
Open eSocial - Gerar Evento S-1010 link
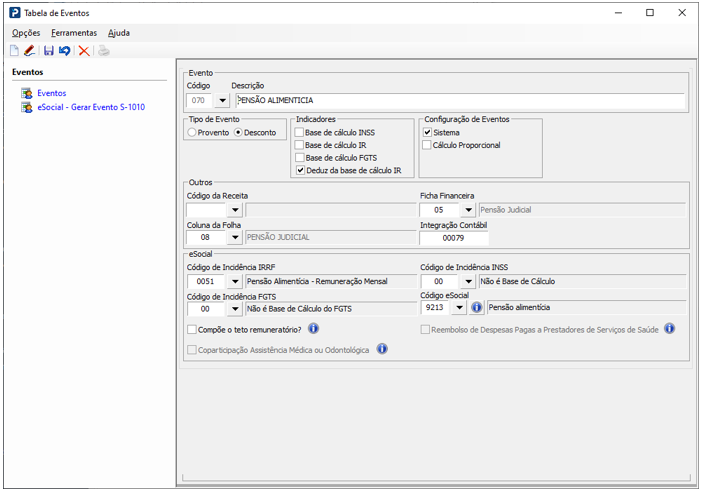pyautogui.click(x=91, y=107)
